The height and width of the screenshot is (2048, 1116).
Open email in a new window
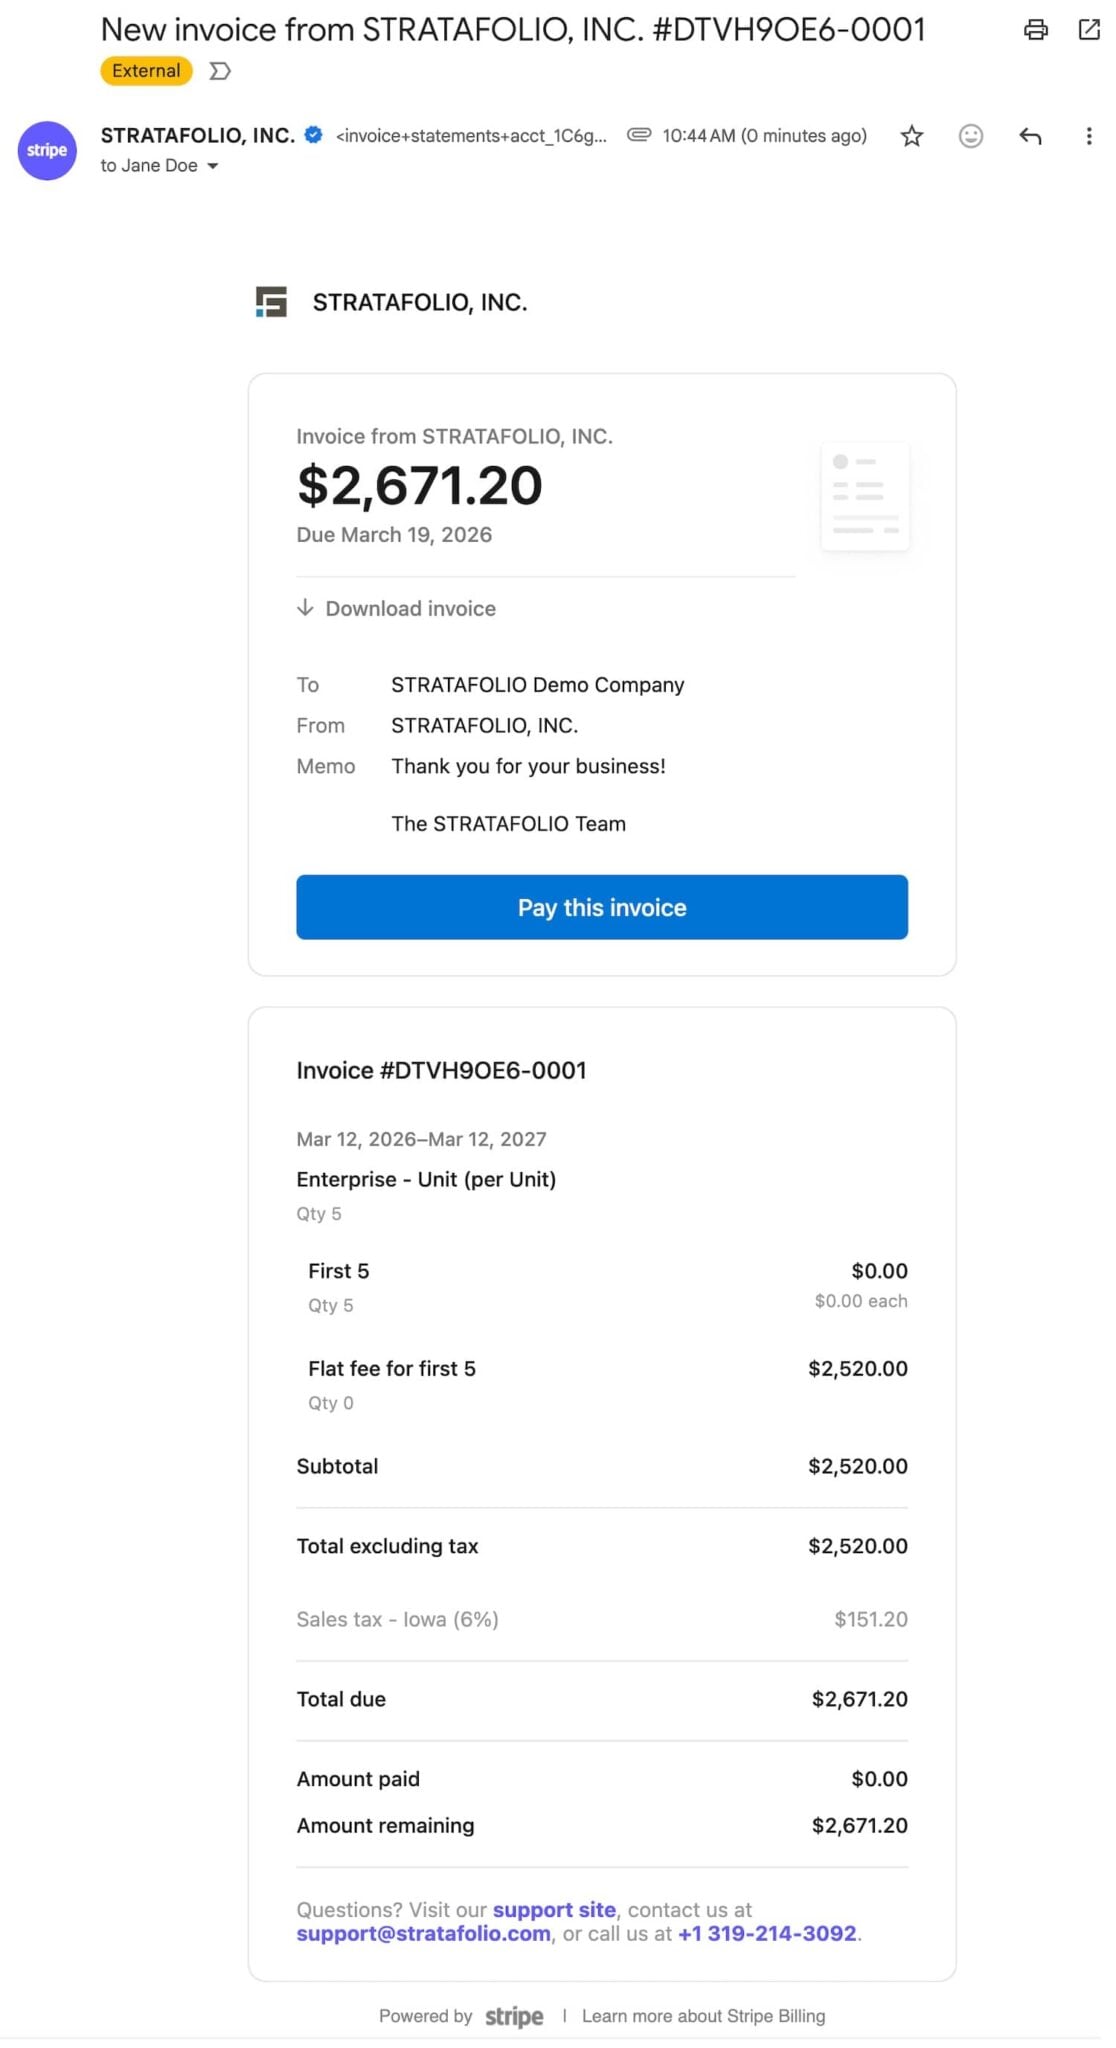(x=1089, y=30)
